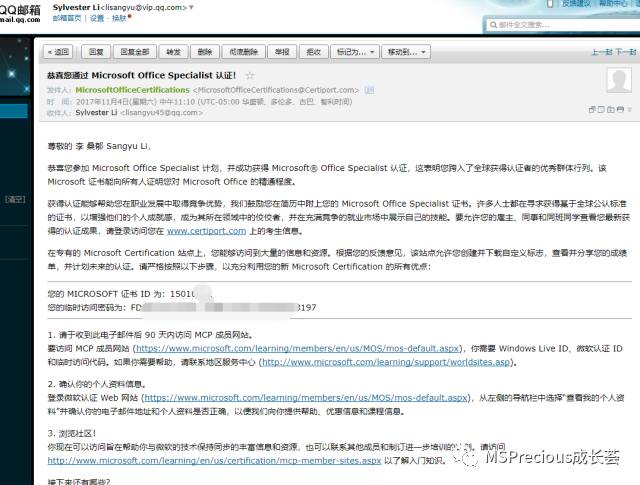Click the date text 2017年11月4日(星期六)
The height and width of the screenshot is (485, 640).
click(116, 102)
